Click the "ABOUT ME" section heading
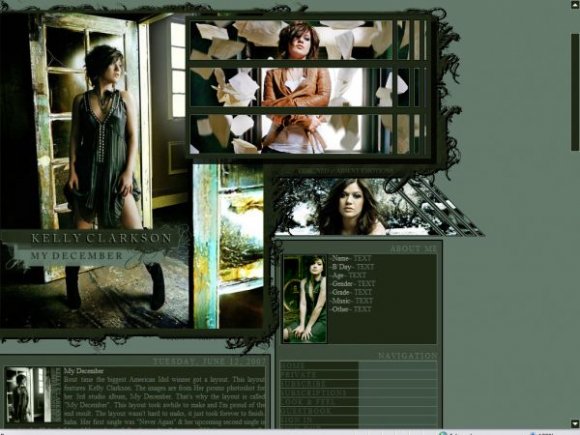Screen dimensions: 580x435 tap(414, 249)
